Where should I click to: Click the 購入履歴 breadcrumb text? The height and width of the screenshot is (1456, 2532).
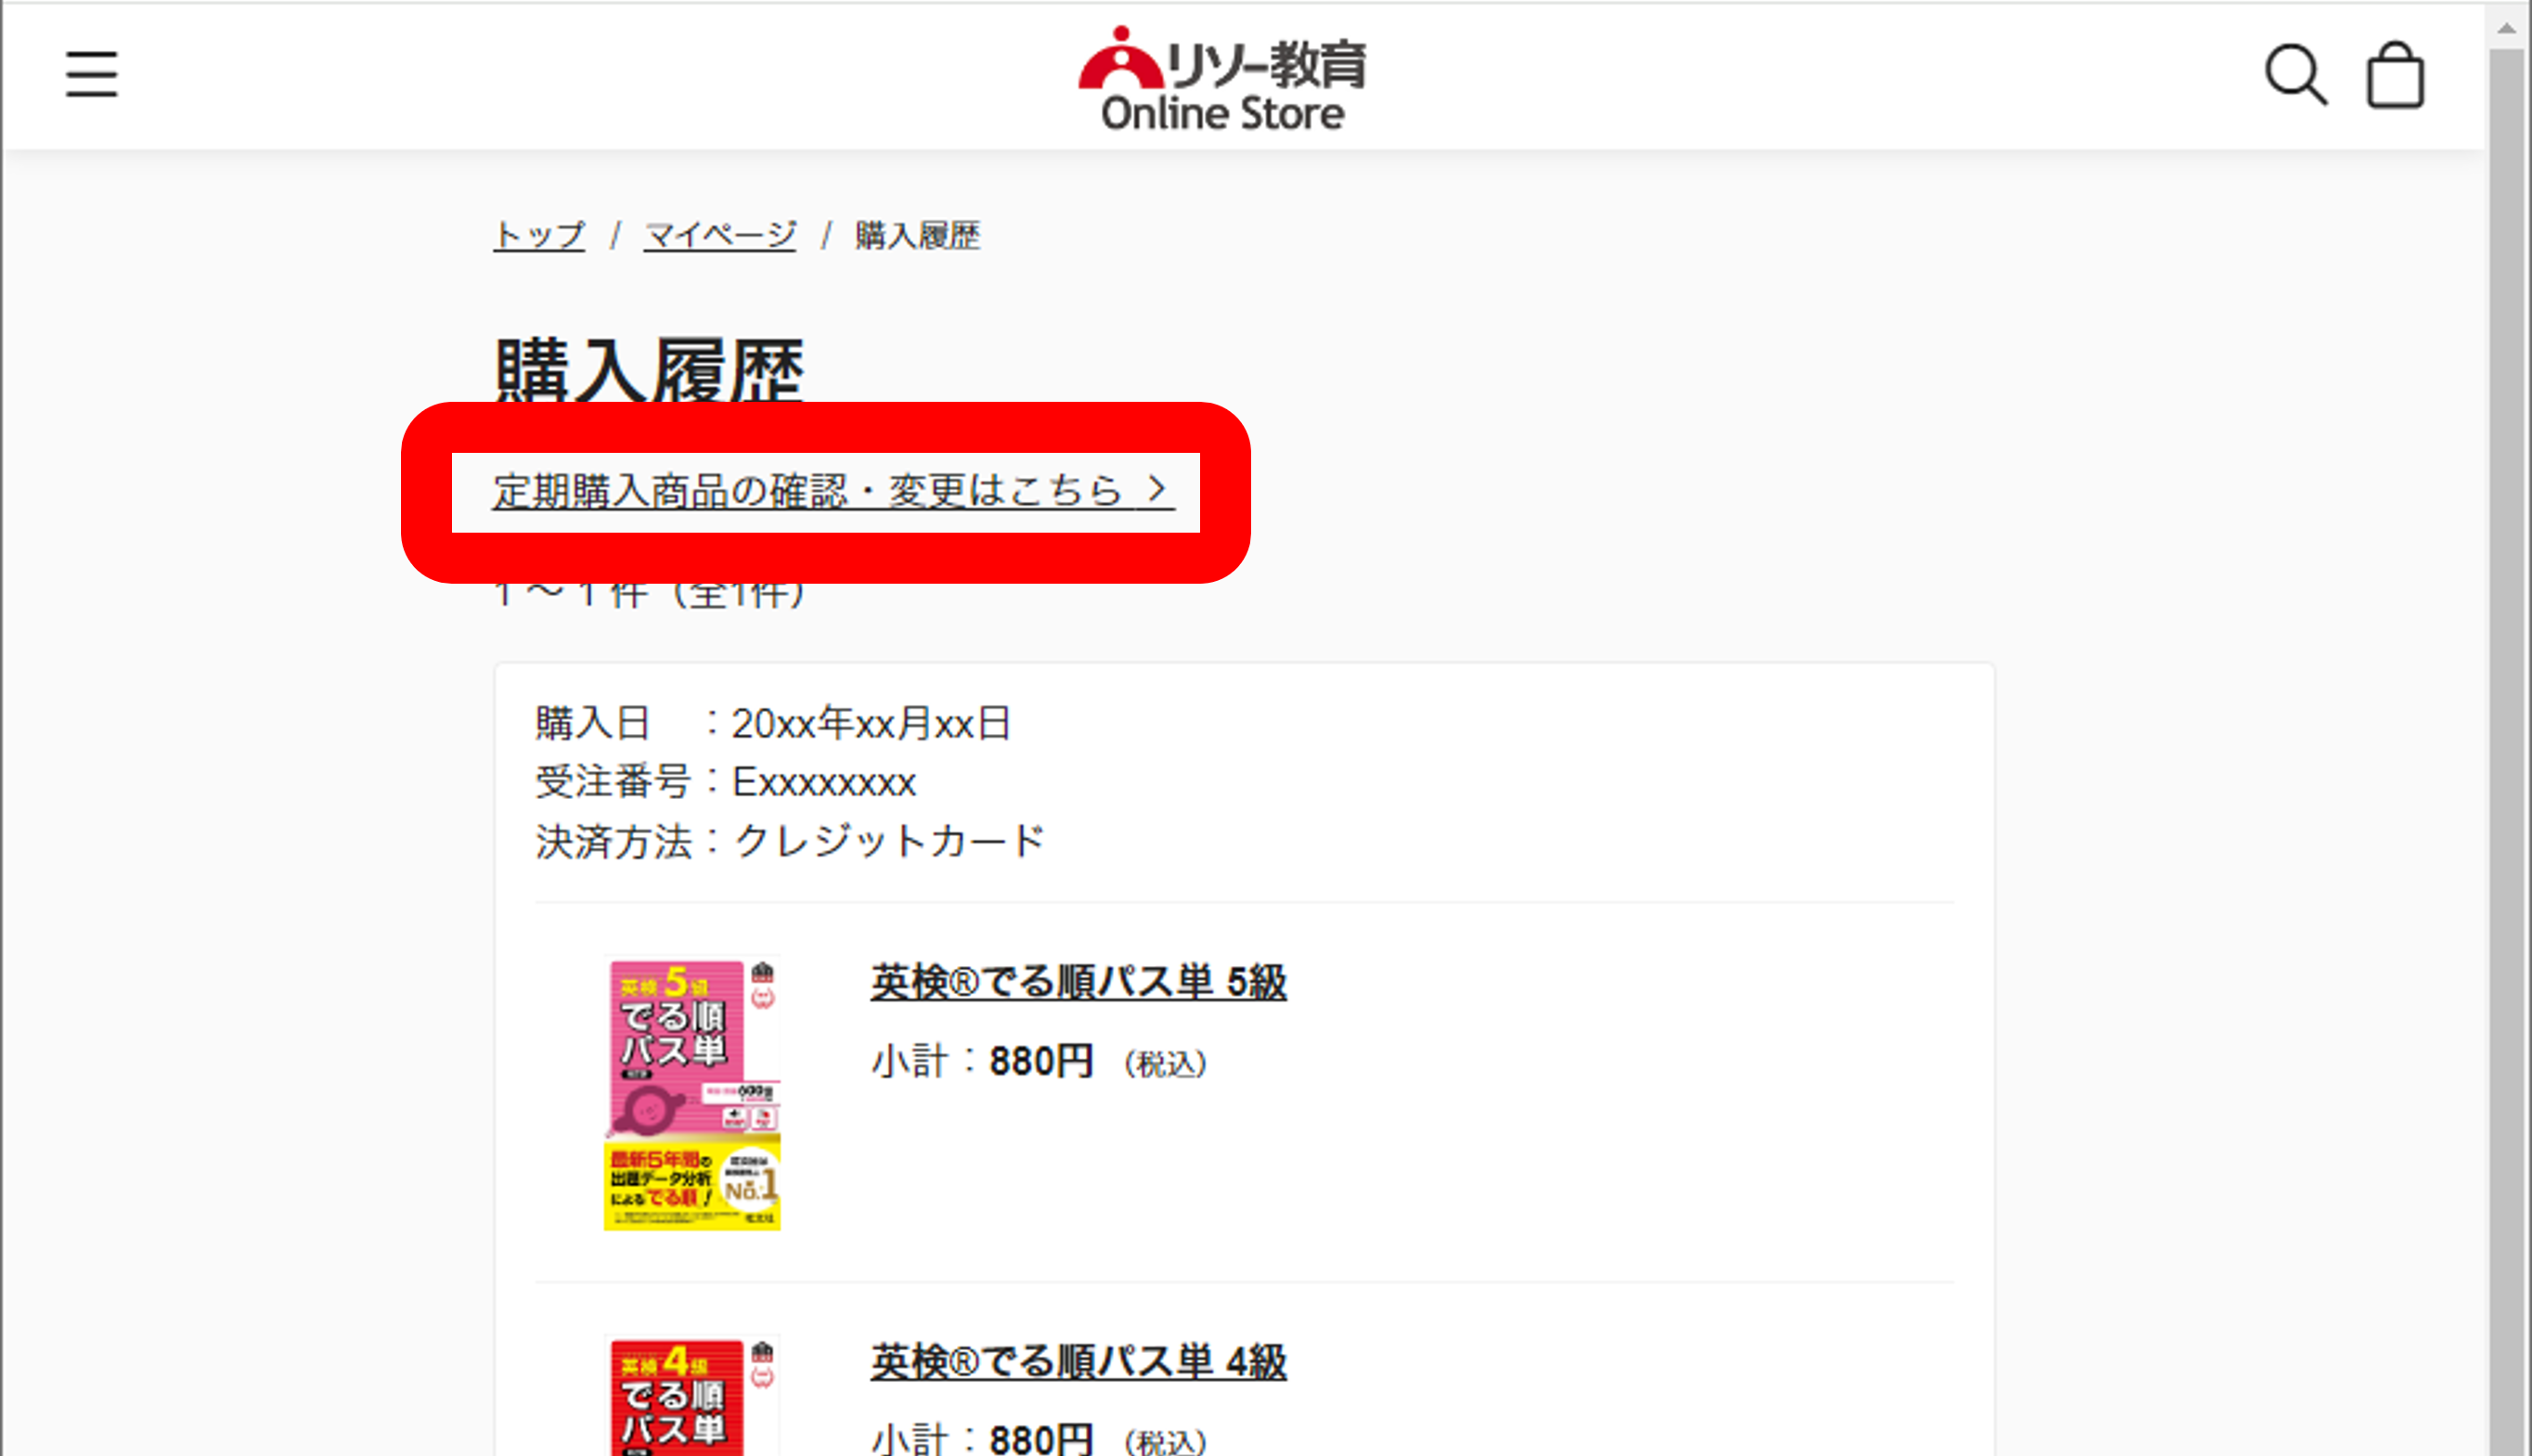917,236
